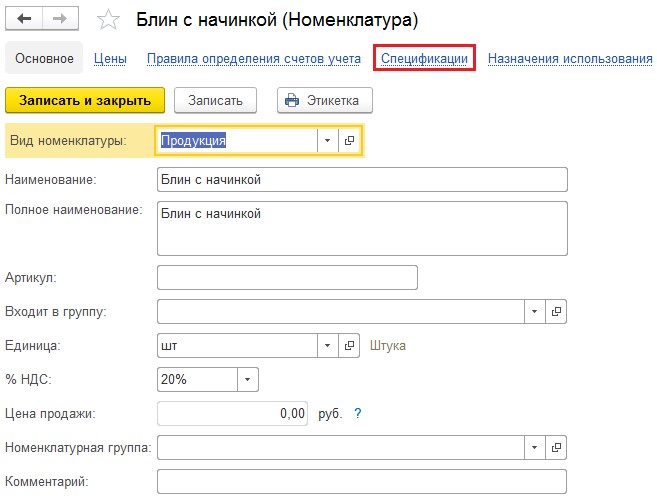
Task: Click the back navigation arrow
Action: point(24,19)
